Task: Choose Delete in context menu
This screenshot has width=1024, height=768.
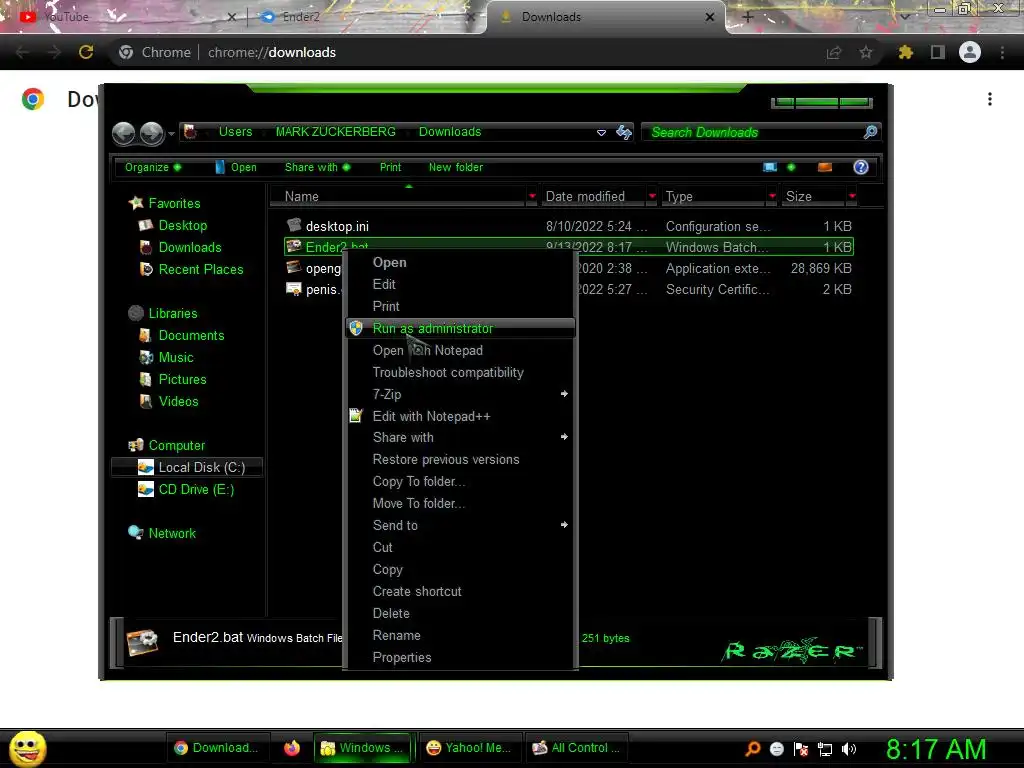Action: pos(460,613)
